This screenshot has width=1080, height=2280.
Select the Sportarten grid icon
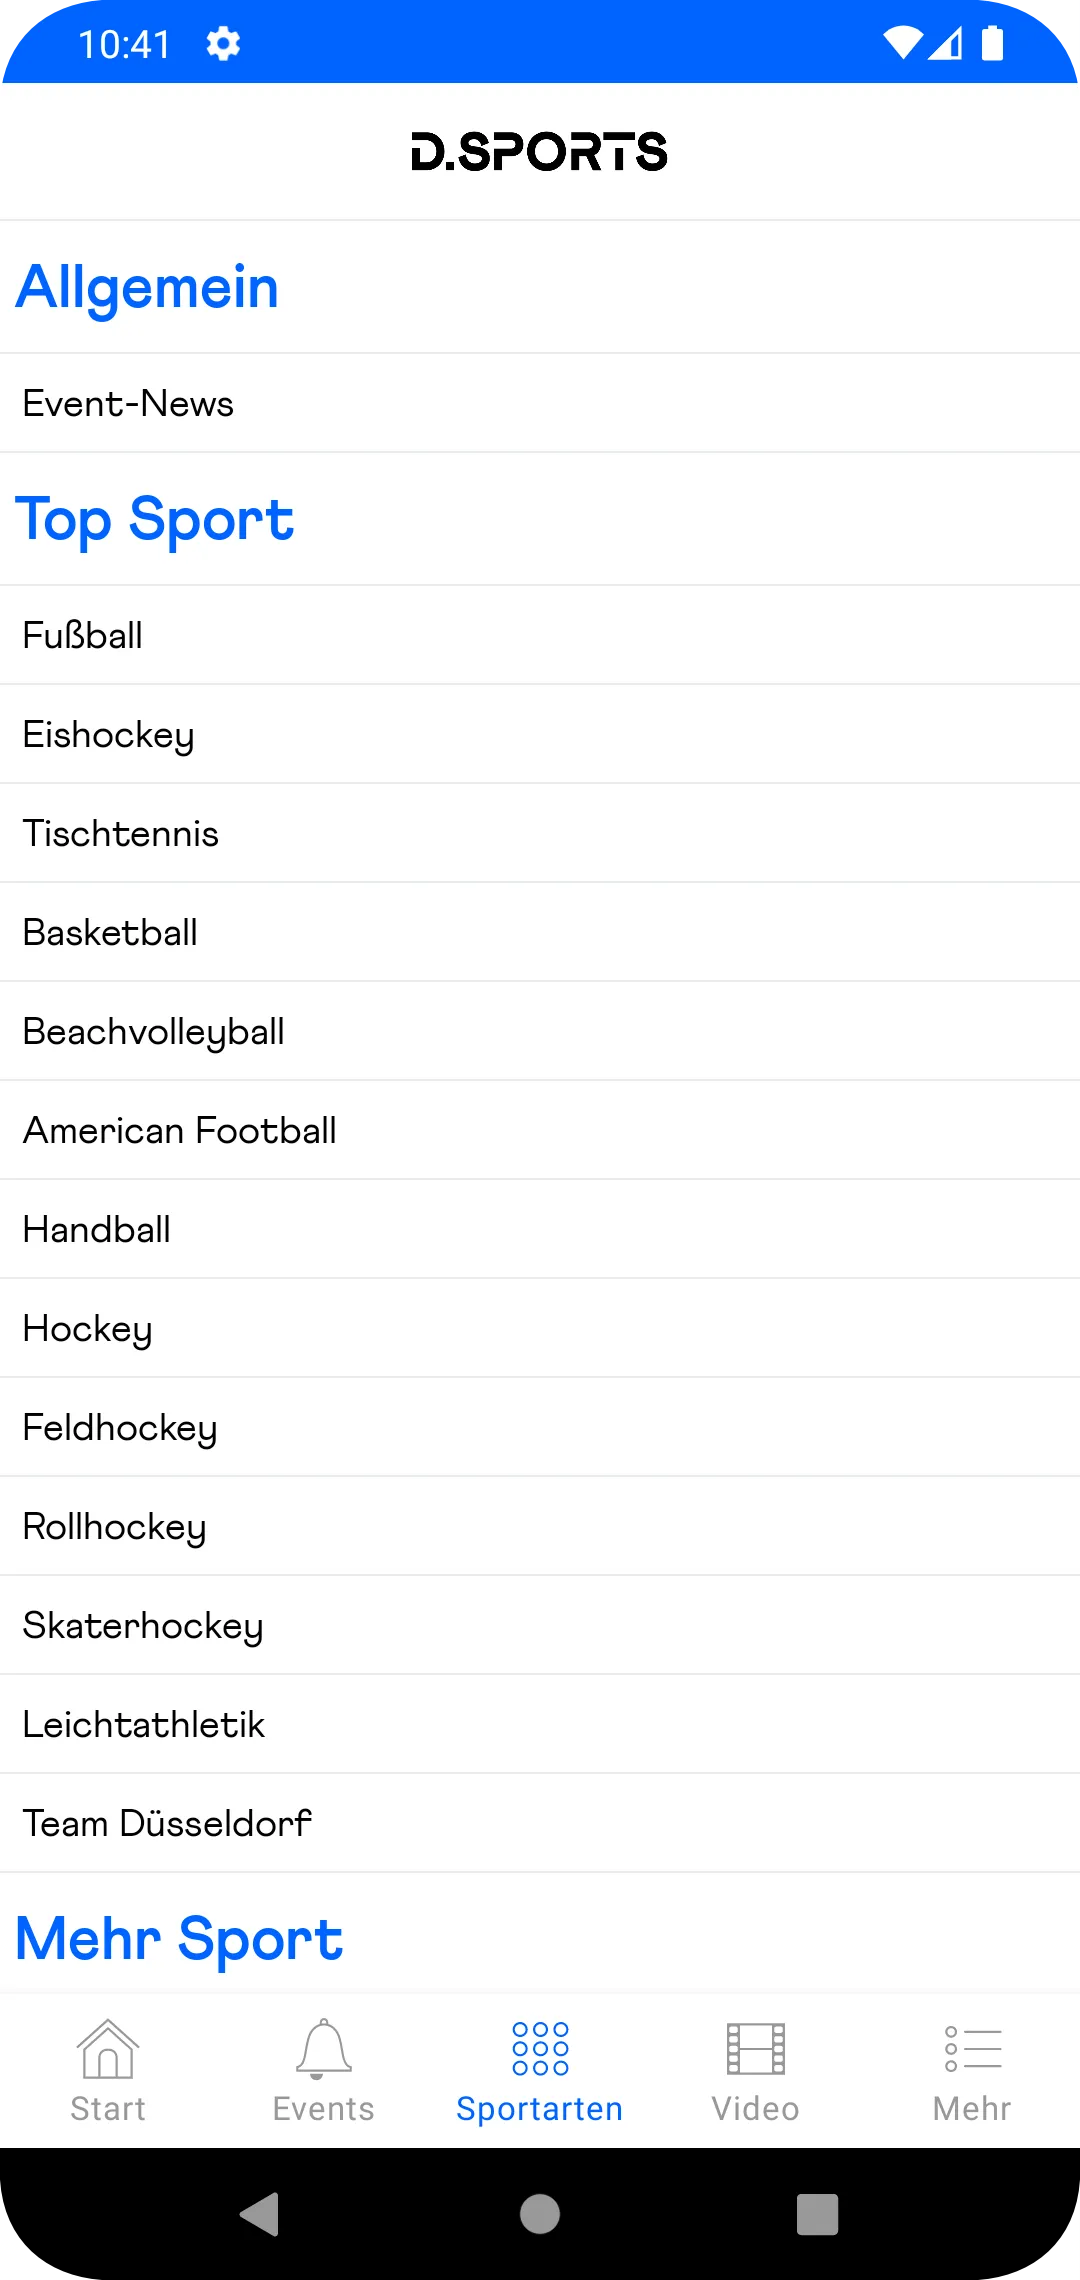pos(540,2049)
